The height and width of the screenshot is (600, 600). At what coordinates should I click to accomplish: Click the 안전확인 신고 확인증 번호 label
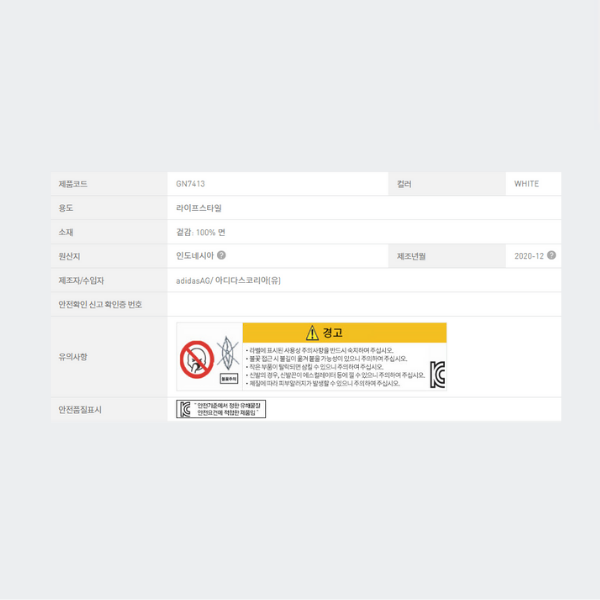[x=100, y=304]
